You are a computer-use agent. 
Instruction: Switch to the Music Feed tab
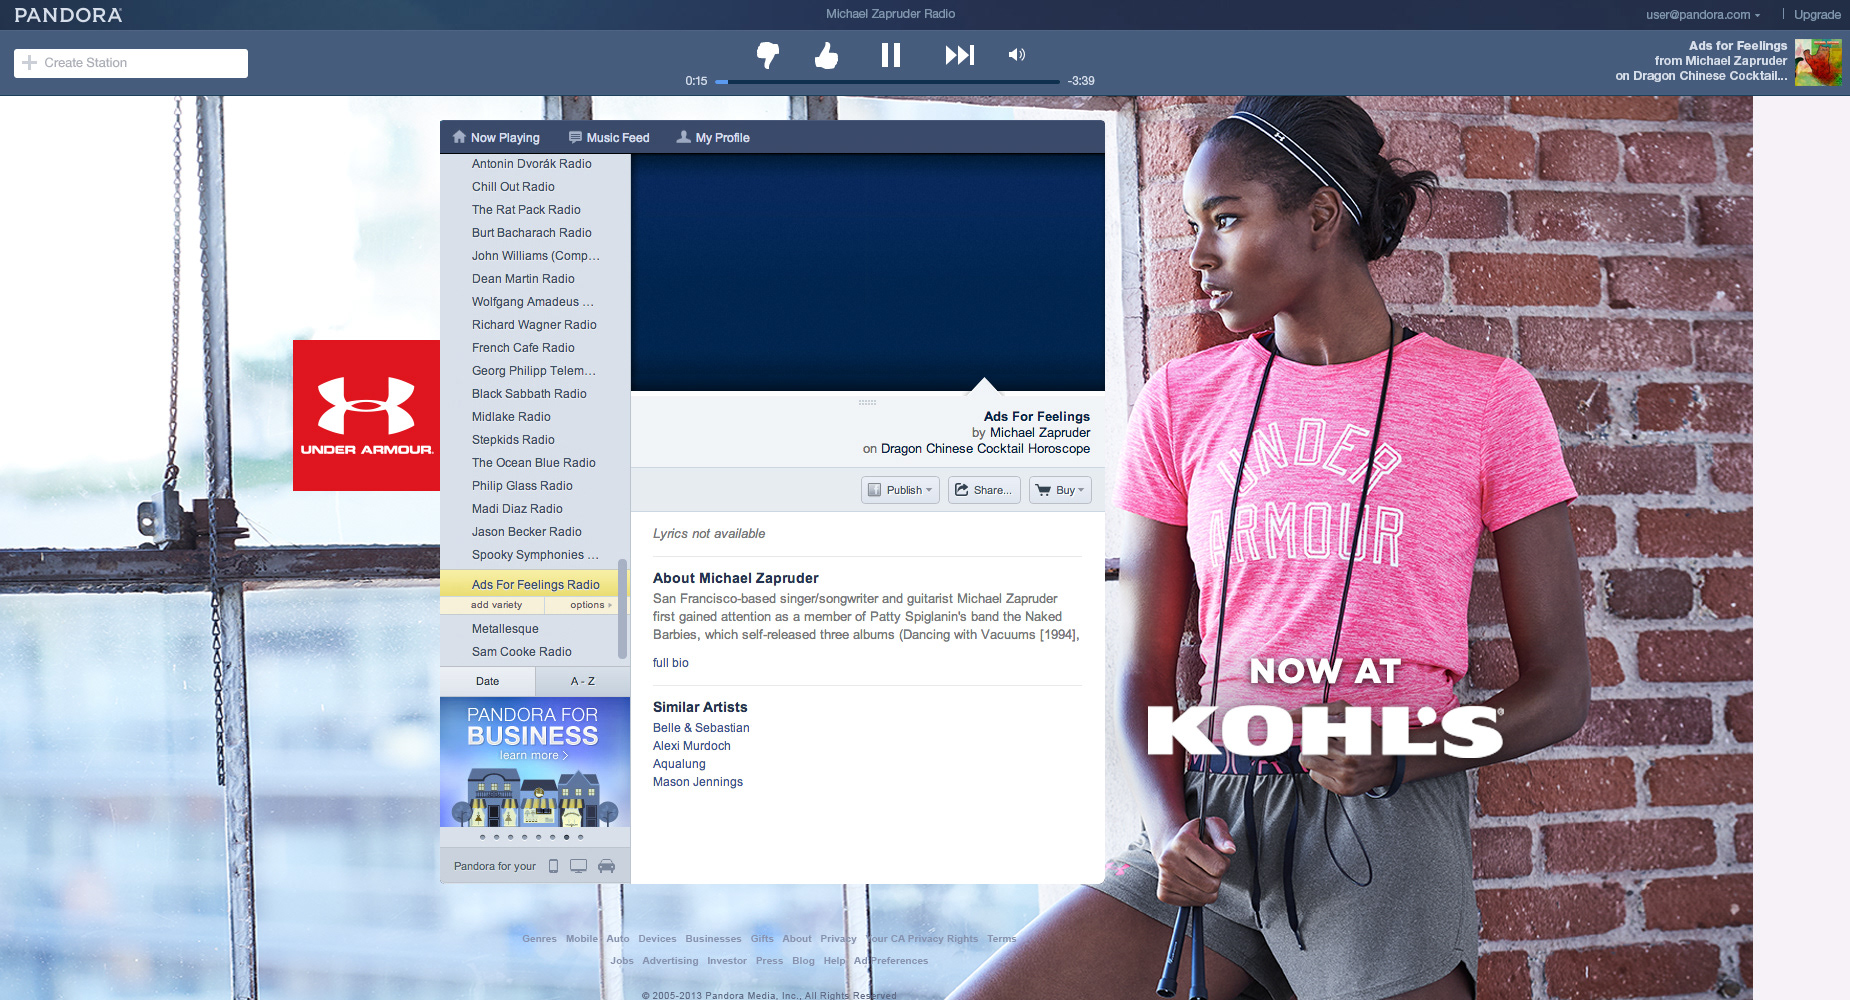tap(609, 138)
